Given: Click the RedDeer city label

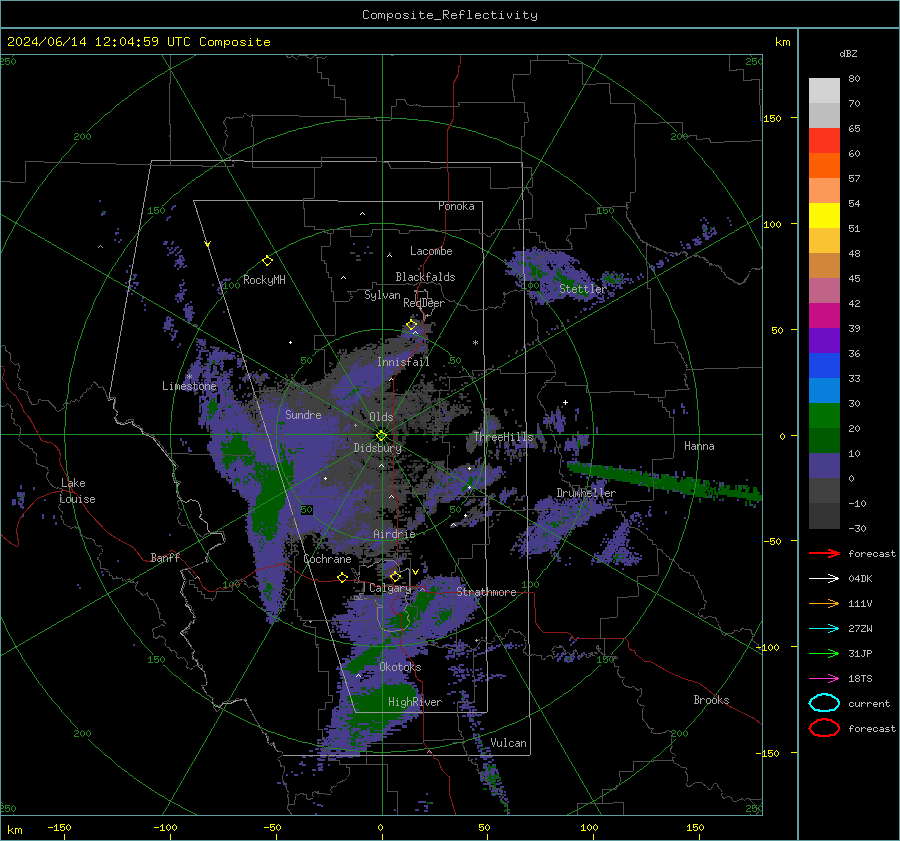Looking at the screenshot, I should click(424, 303).
